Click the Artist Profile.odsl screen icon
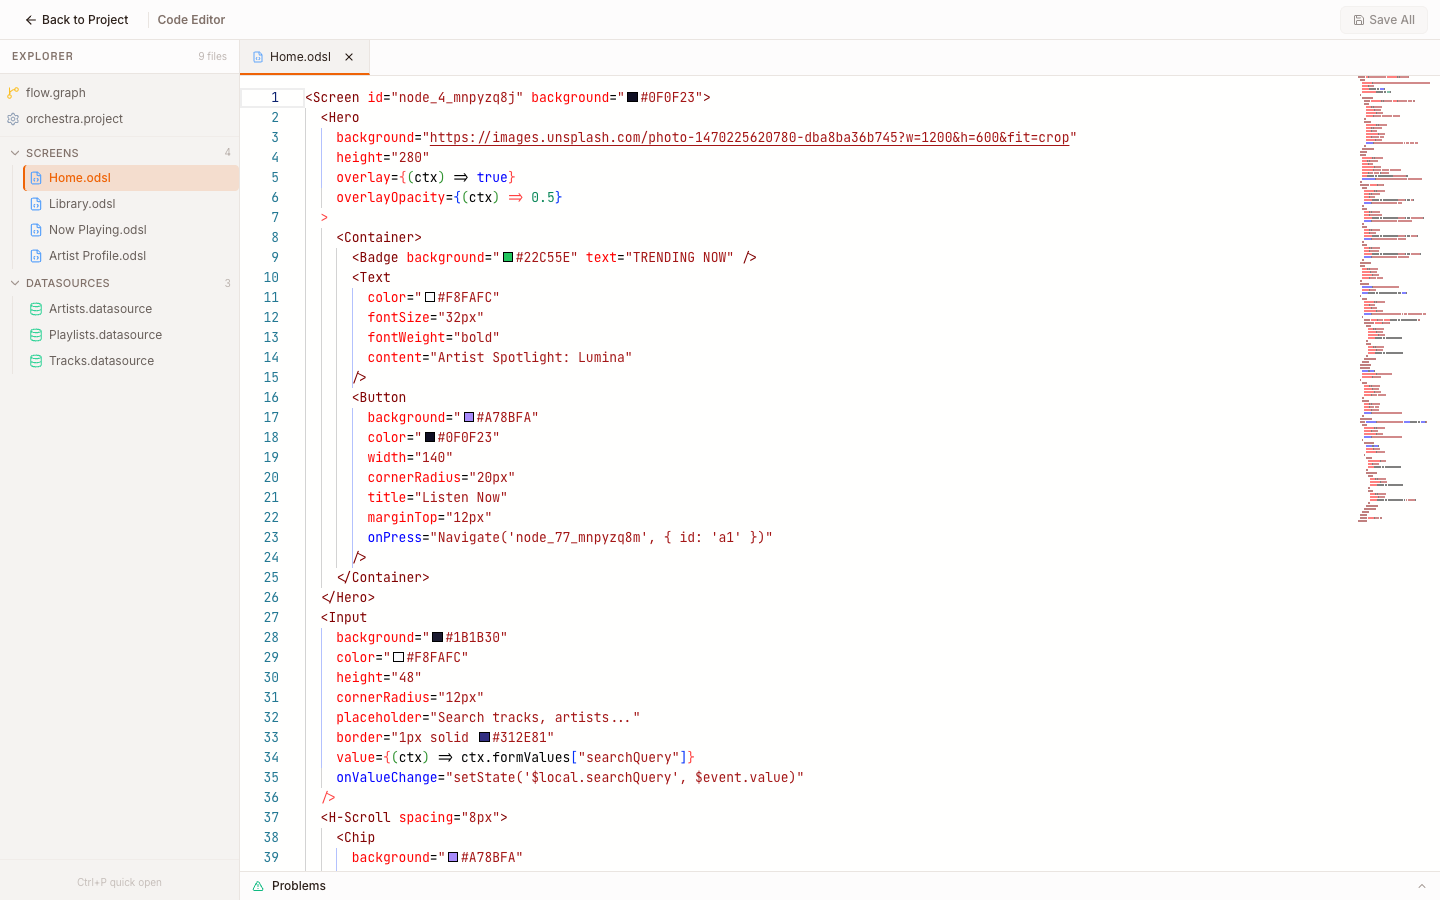 pos(36,255)
